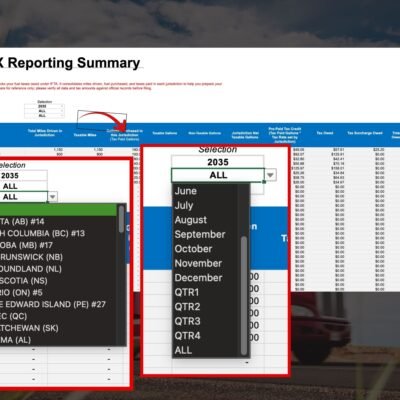The image size is (400, 400).
Task: Pick Manitoba (MB) #17 from the list
Action: (x=26, y=245)
